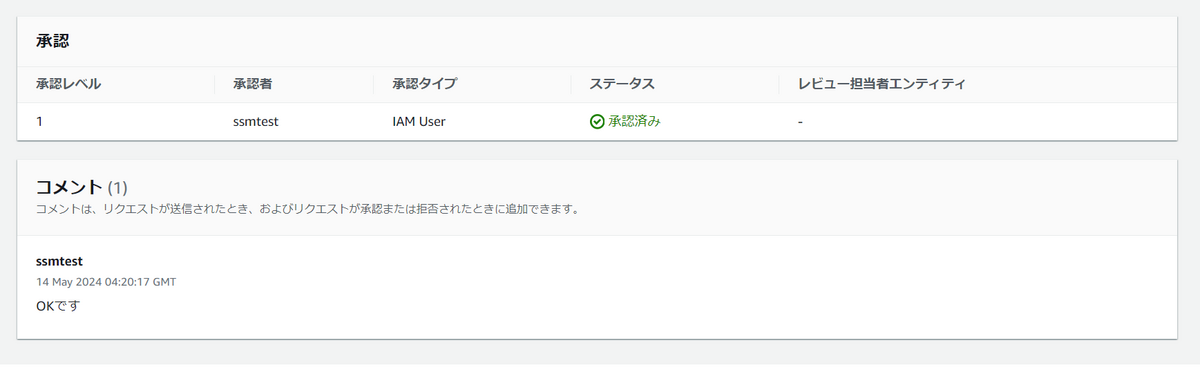The width and height of the screenshot is (1200, 370).
Task: Select the ステータス column header
Action: point(622,84)
